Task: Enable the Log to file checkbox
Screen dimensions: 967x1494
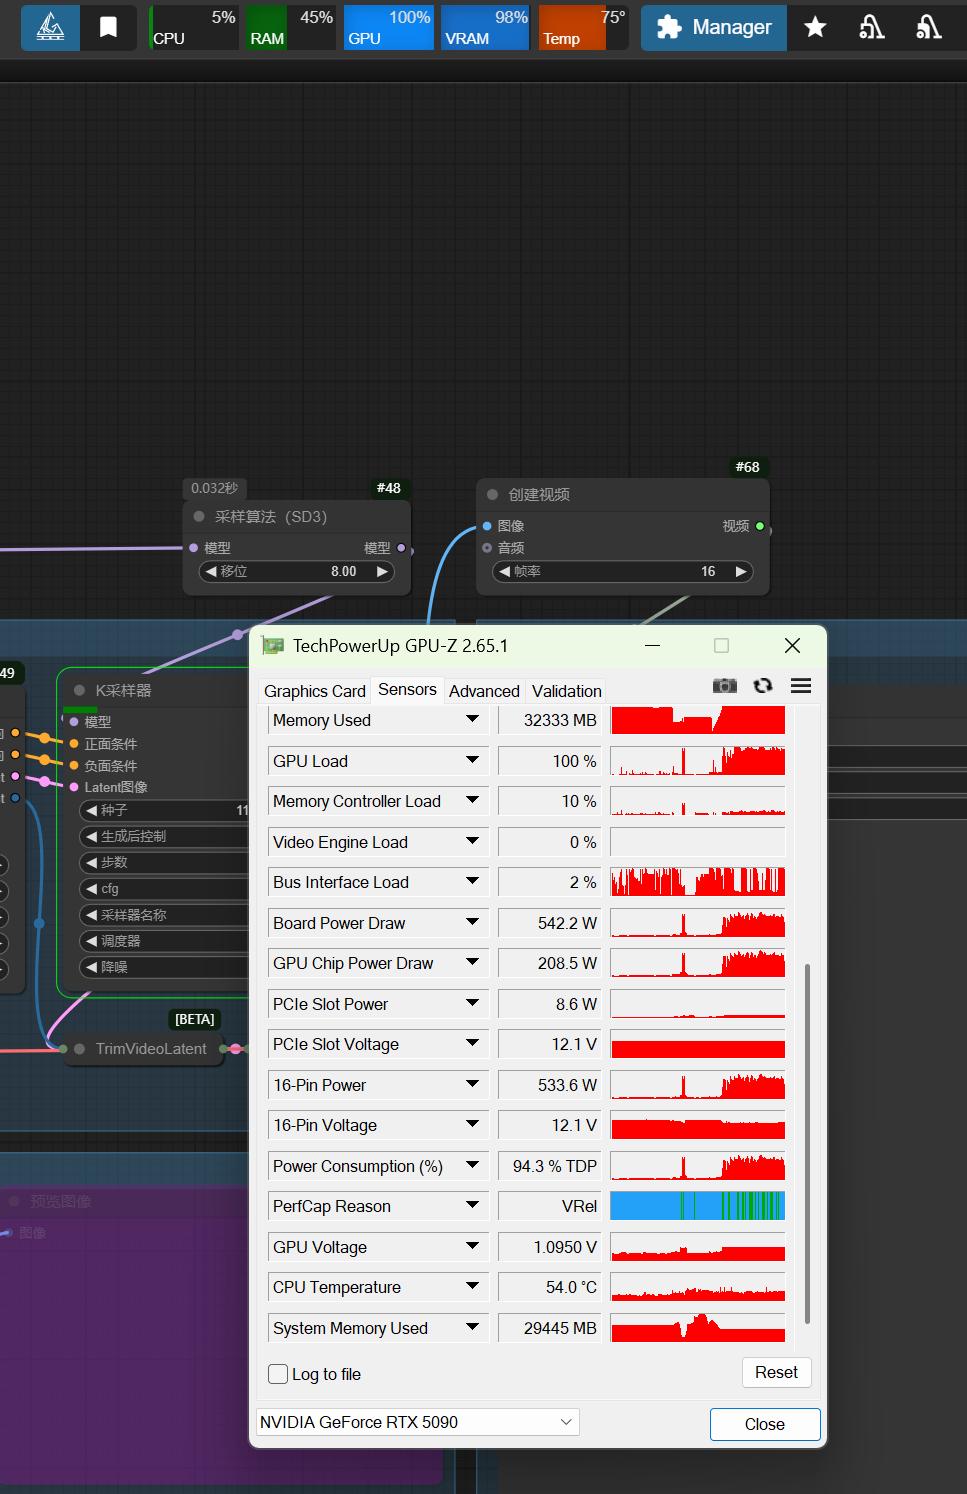Action: tap(278, 1374)
